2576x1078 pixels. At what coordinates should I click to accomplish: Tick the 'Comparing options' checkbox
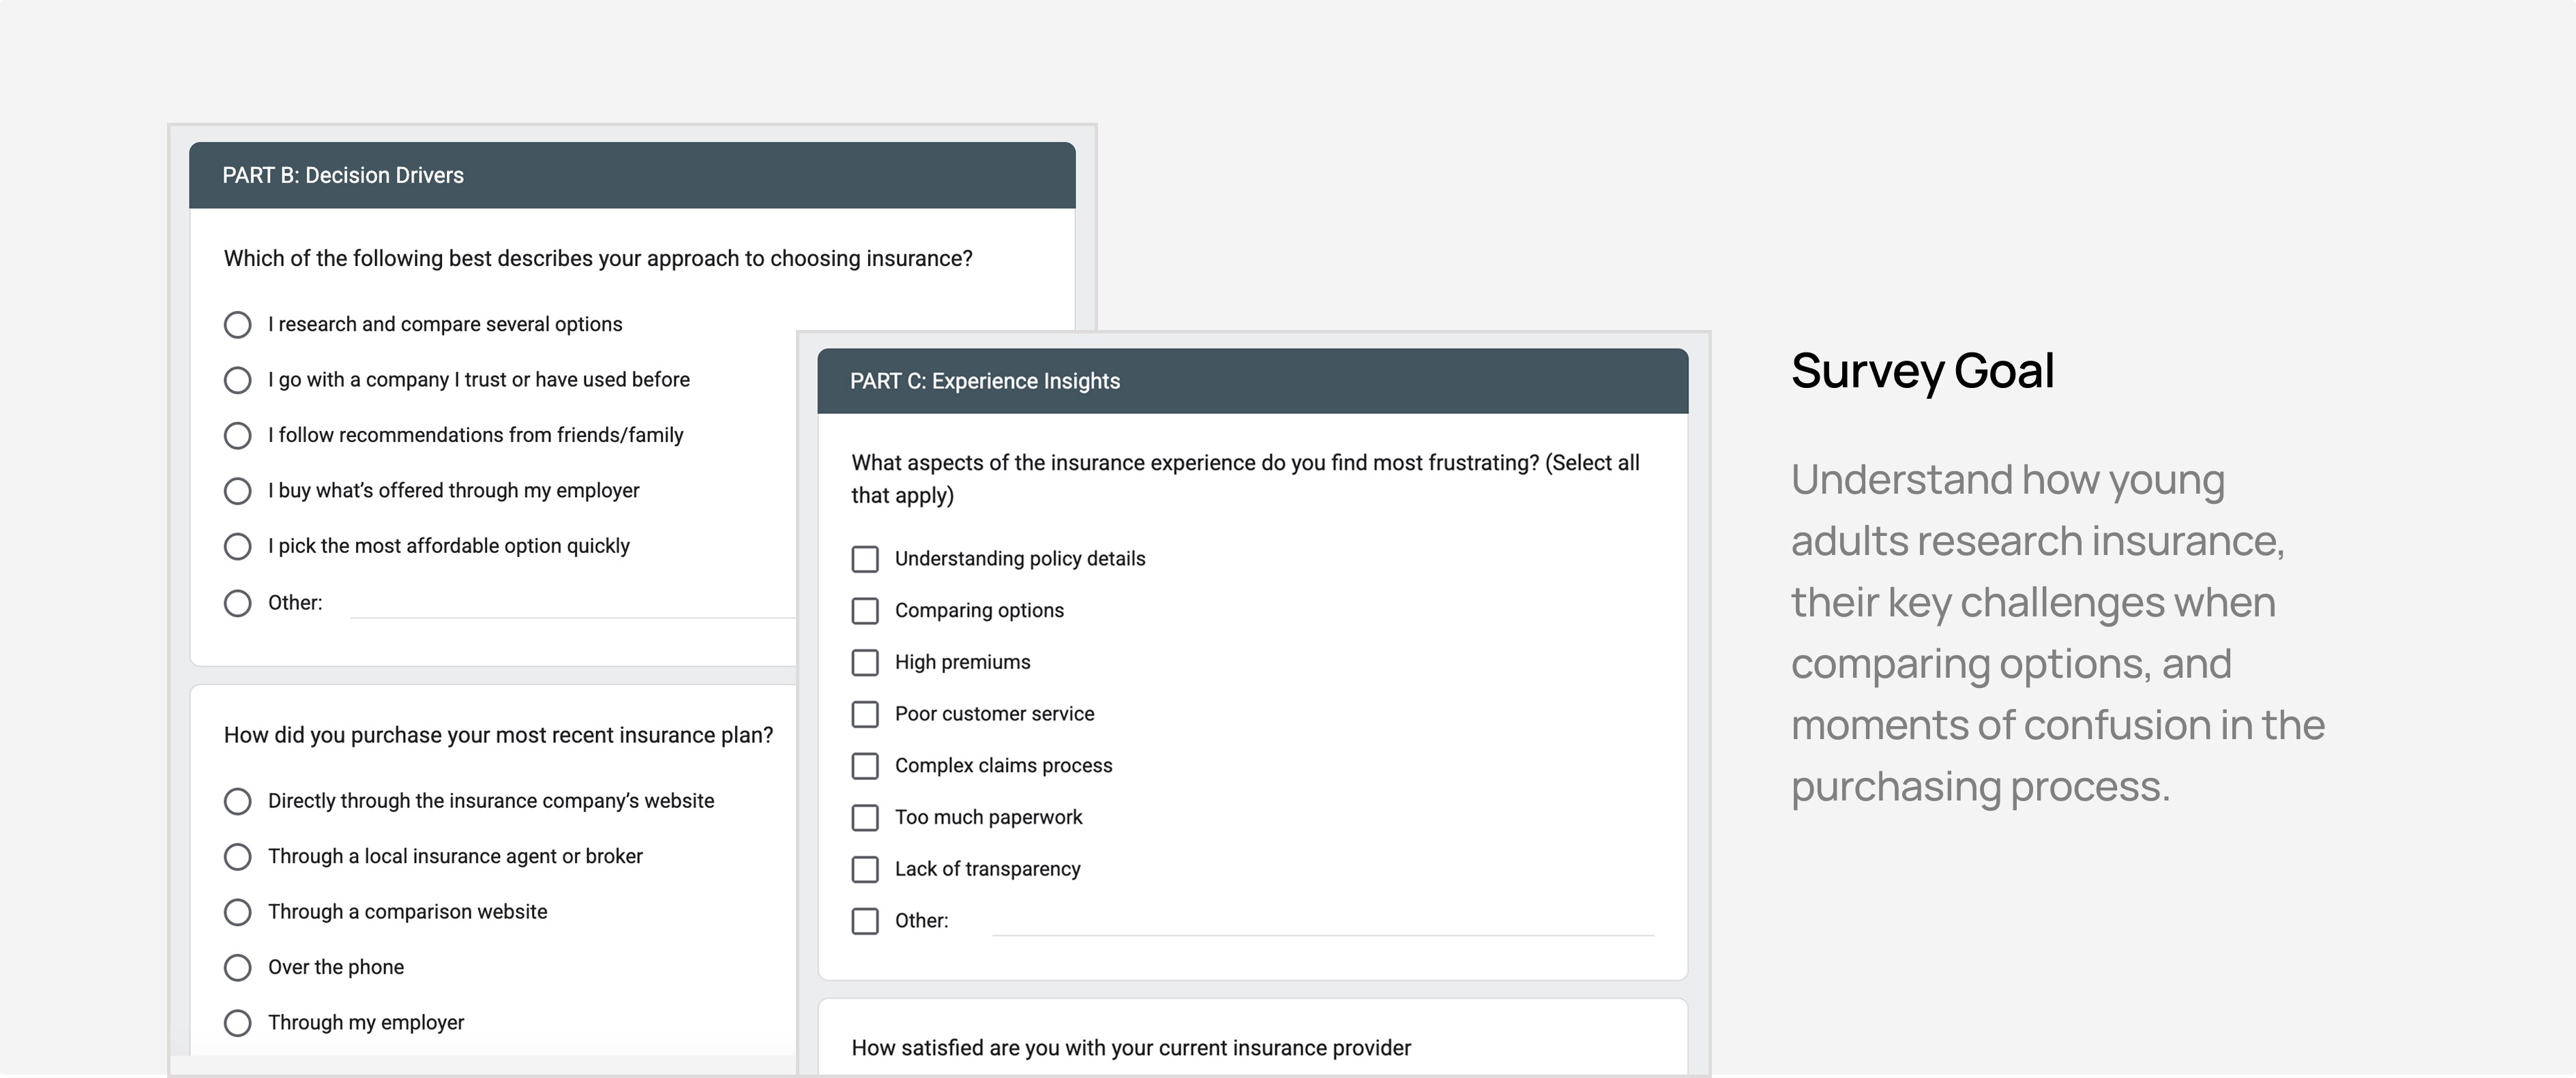tap(865, 611)
